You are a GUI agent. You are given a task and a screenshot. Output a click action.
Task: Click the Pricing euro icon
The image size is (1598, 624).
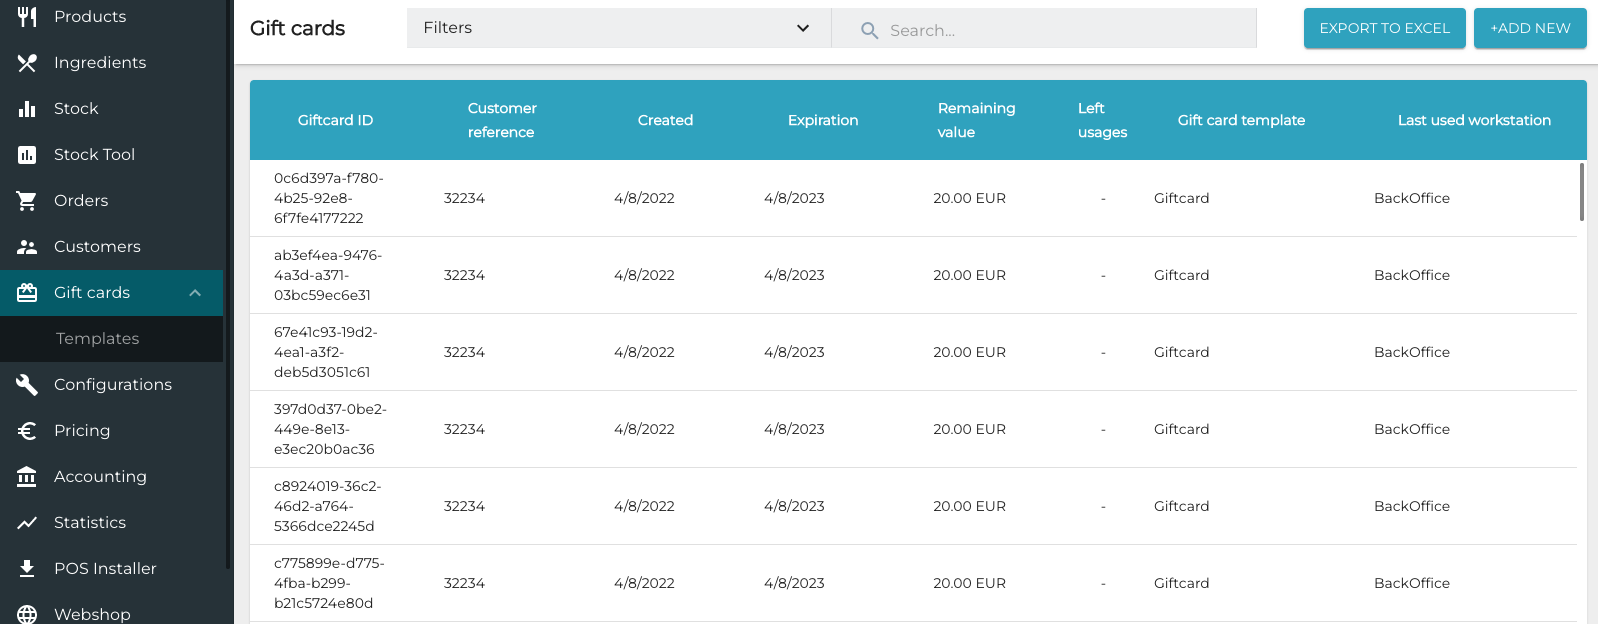(x=27, y=430)
